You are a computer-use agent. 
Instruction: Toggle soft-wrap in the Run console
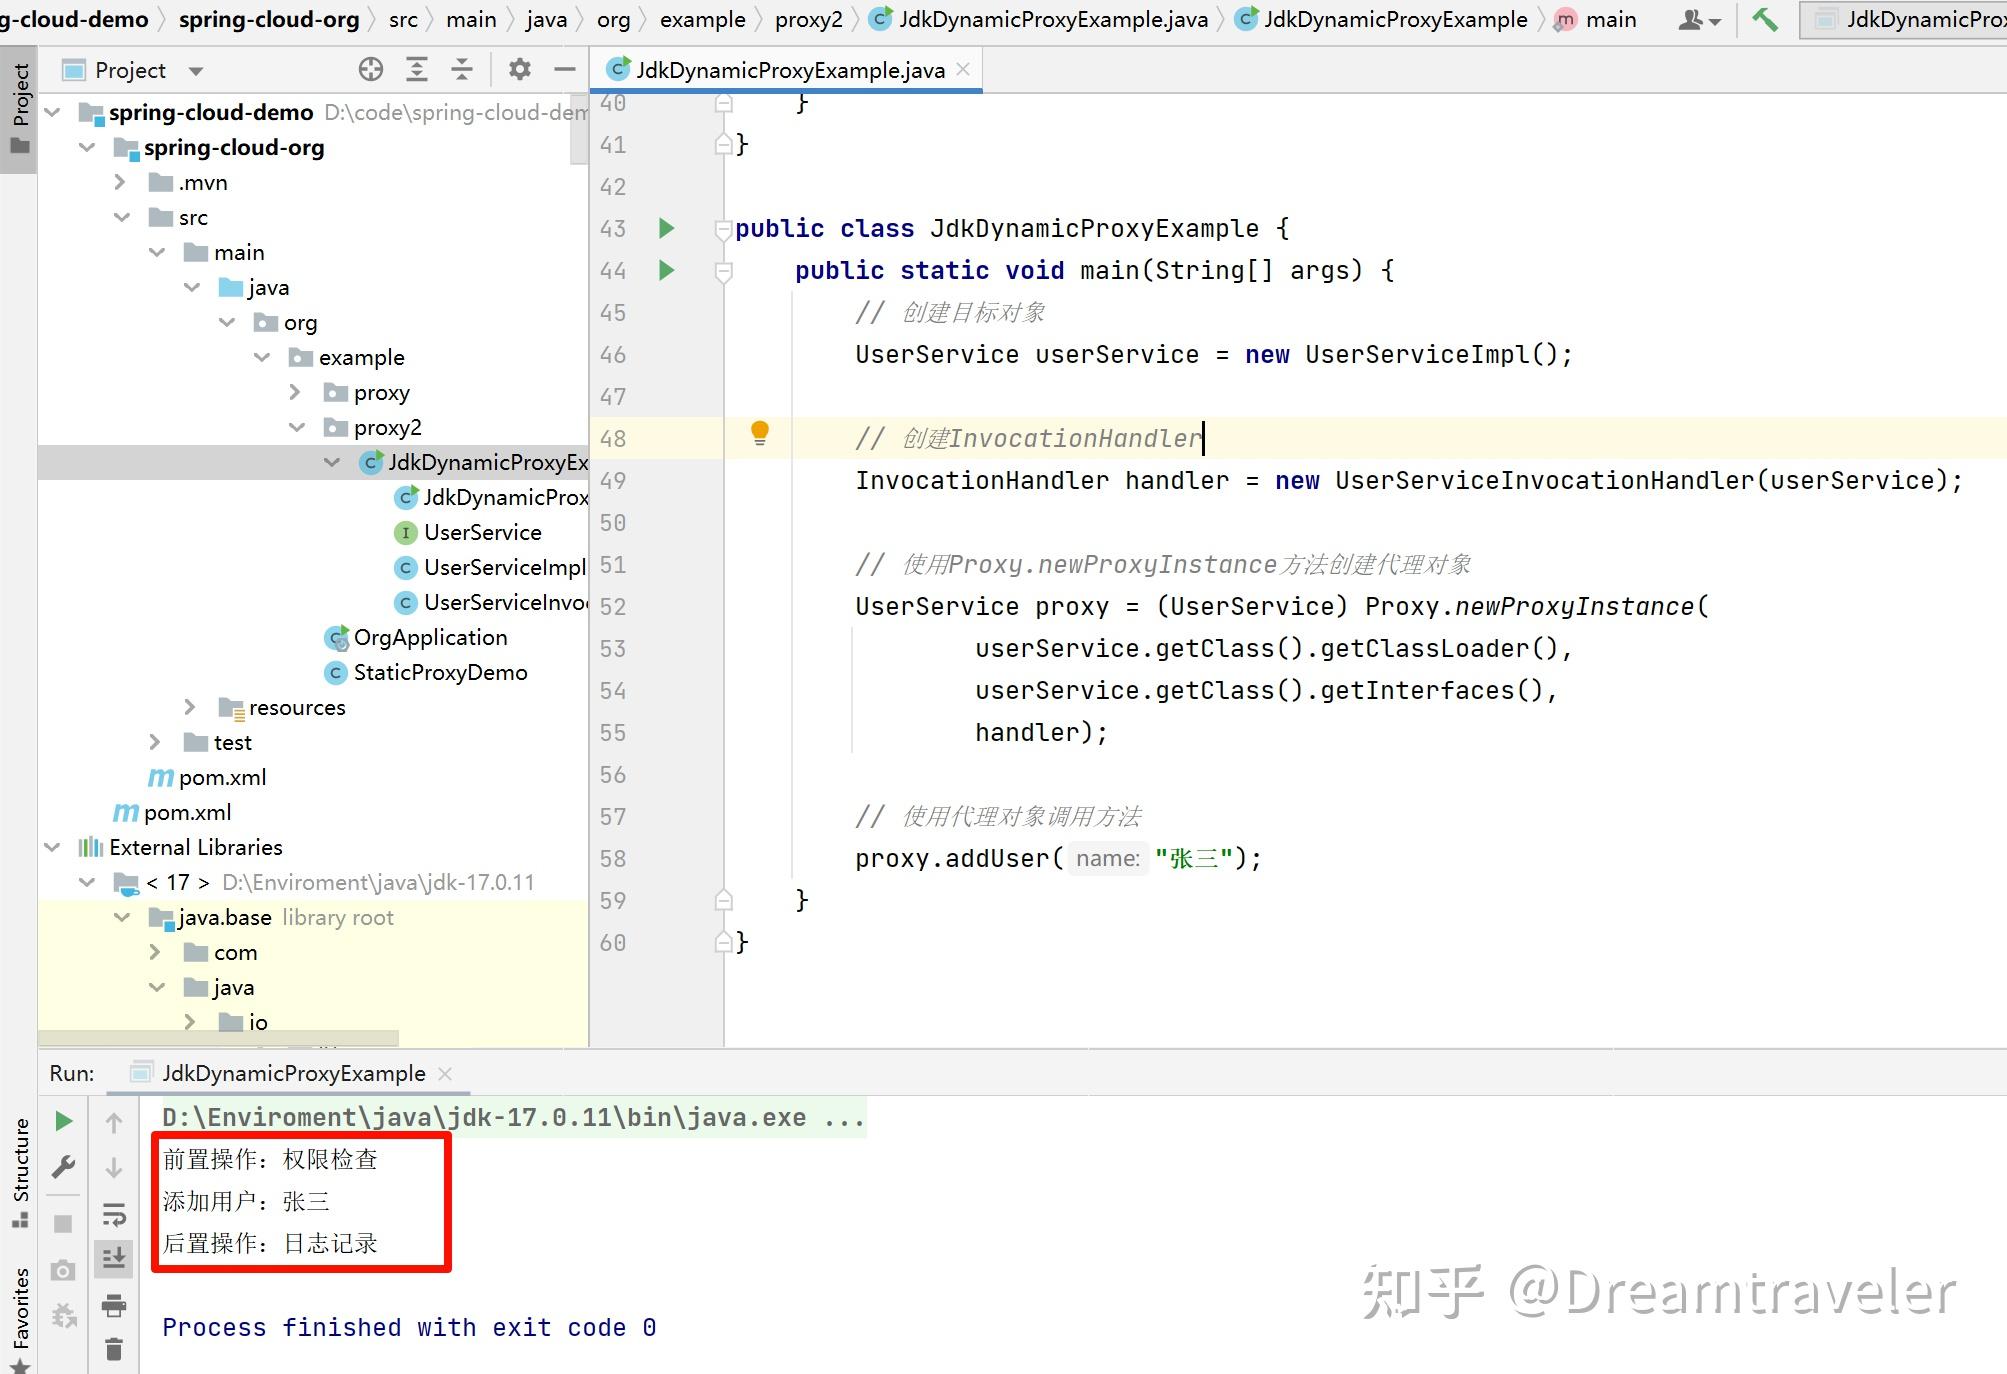click(114, 1214)
